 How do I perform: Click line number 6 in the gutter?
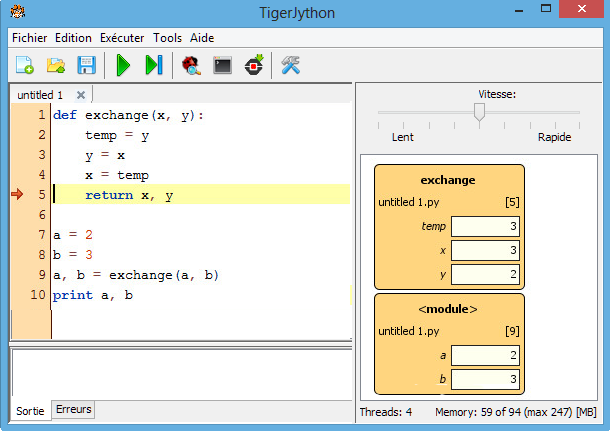tap(42, 215)
